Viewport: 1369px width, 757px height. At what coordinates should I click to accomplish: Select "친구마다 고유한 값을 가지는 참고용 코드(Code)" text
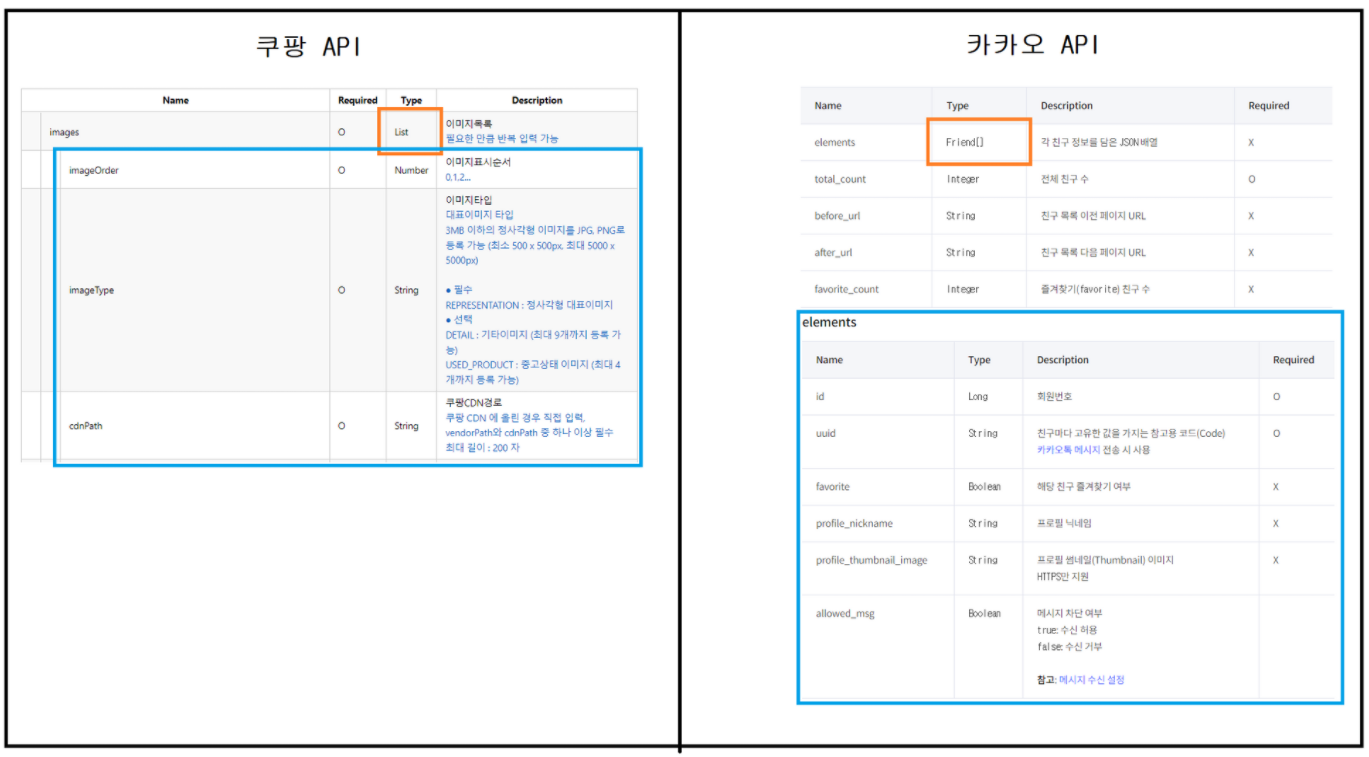coord(1131,434)
